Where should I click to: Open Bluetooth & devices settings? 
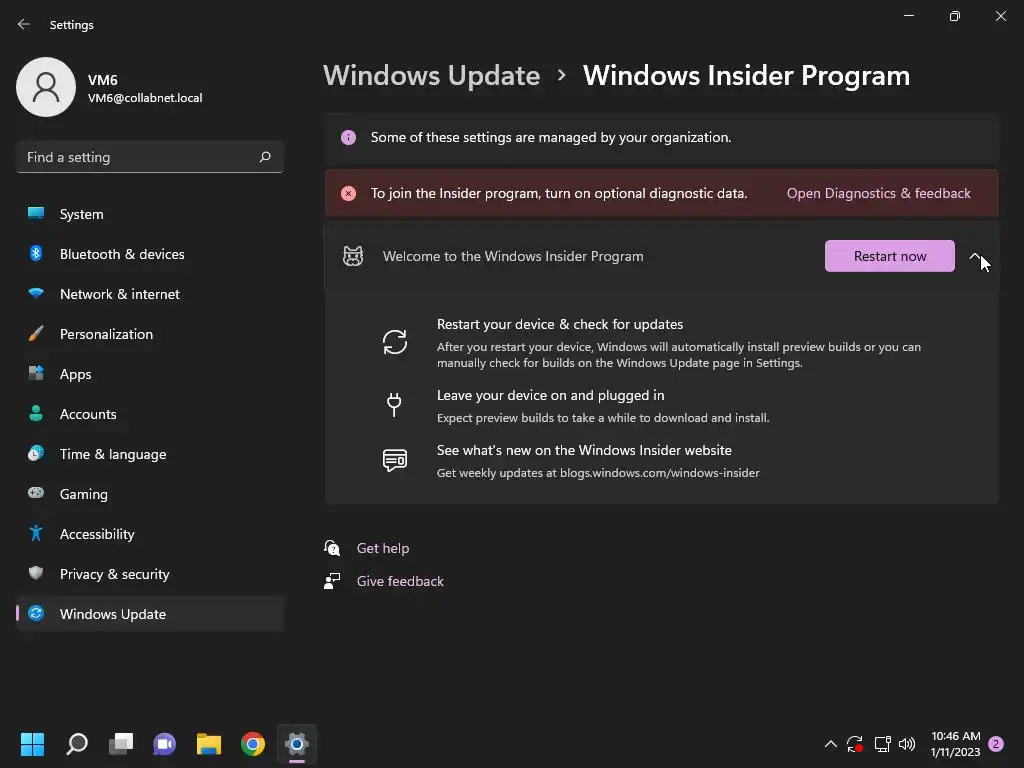[x=150, y=254]
